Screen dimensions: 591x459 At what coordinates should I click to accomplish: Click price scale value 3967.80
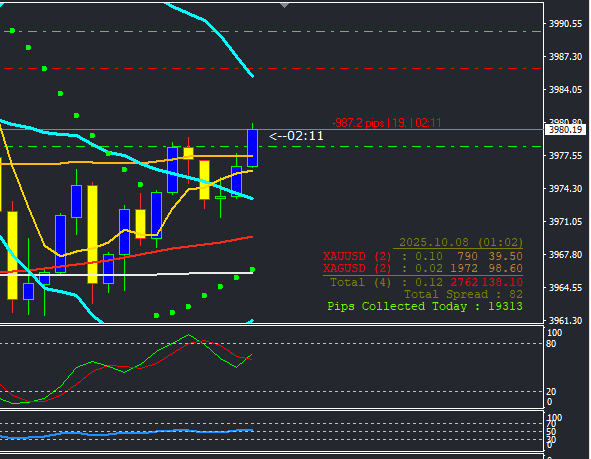click(x=565, y=255)
